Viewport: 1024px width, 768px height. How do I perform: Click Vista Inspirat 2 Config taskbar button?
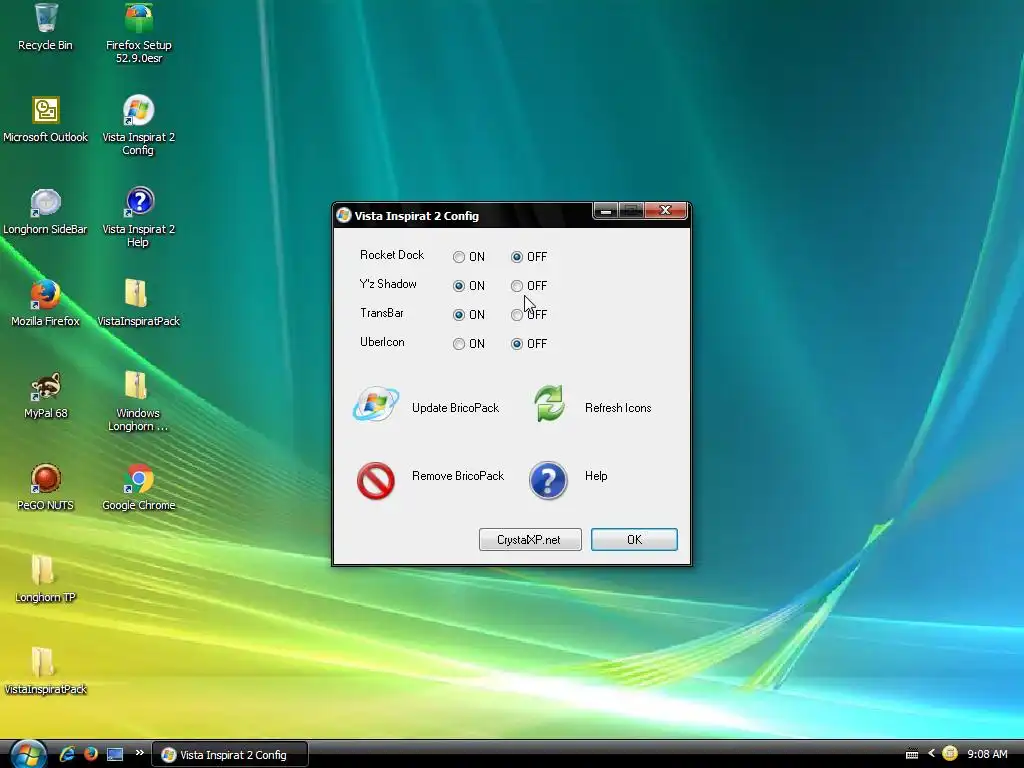coord(230,755)
